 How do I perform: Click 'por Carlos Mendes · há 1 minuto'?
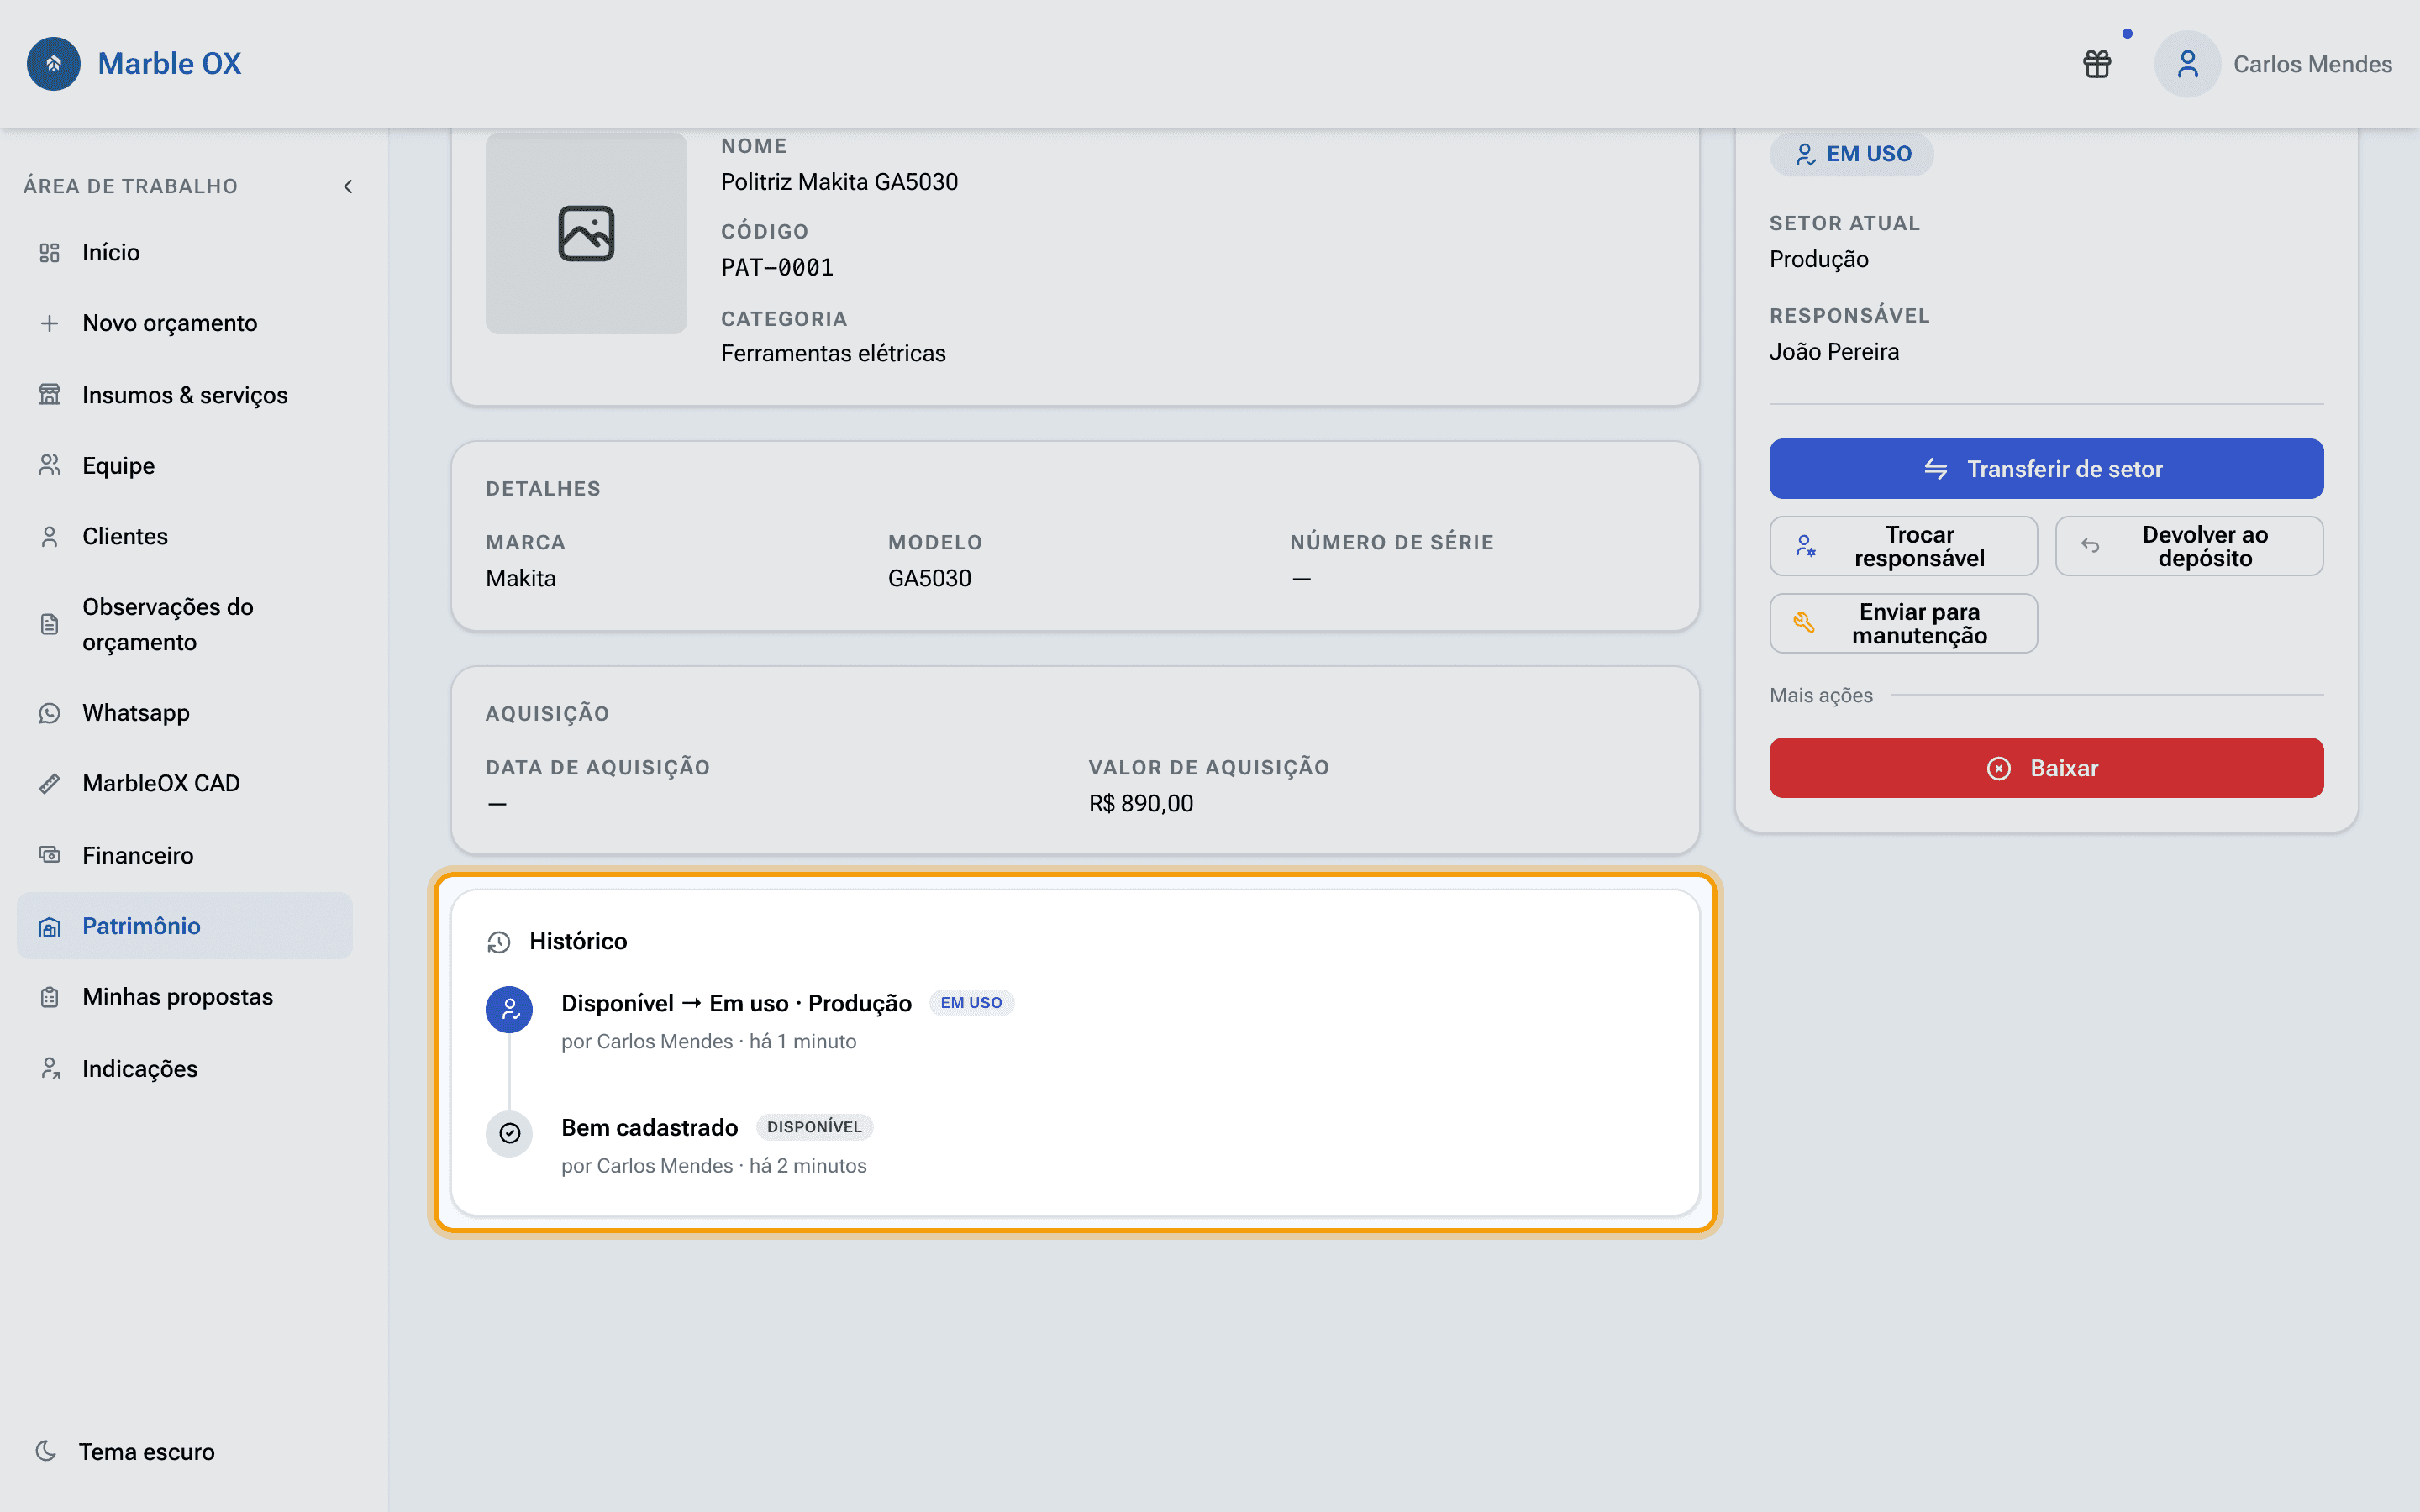(709, 1041)
